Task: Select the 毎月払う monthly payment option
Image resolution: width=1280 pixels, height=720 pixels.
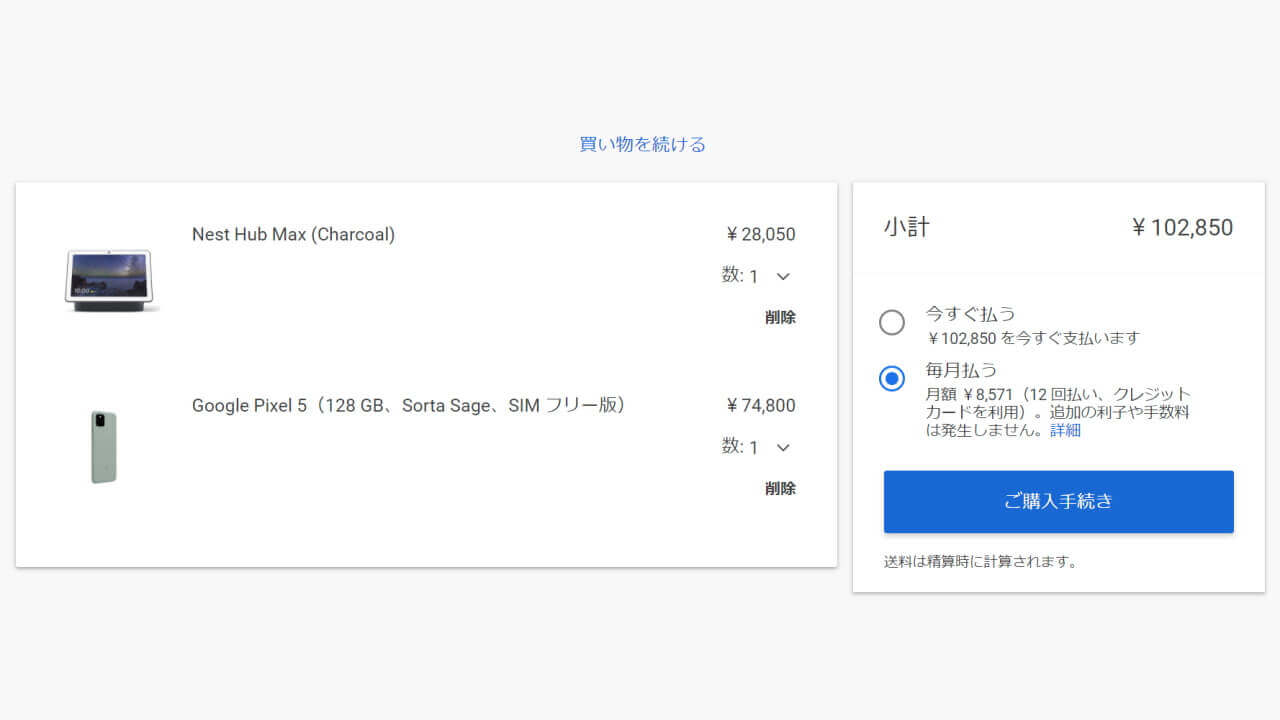Action: [891, 378]
